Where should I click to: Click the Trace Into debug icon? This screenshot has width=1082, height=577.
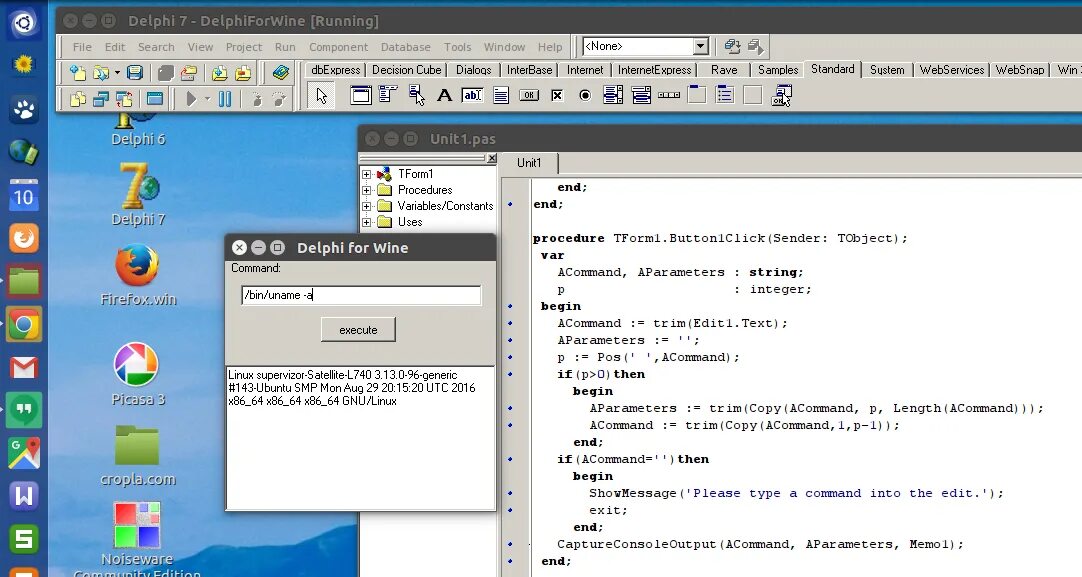tap(257, 99)
